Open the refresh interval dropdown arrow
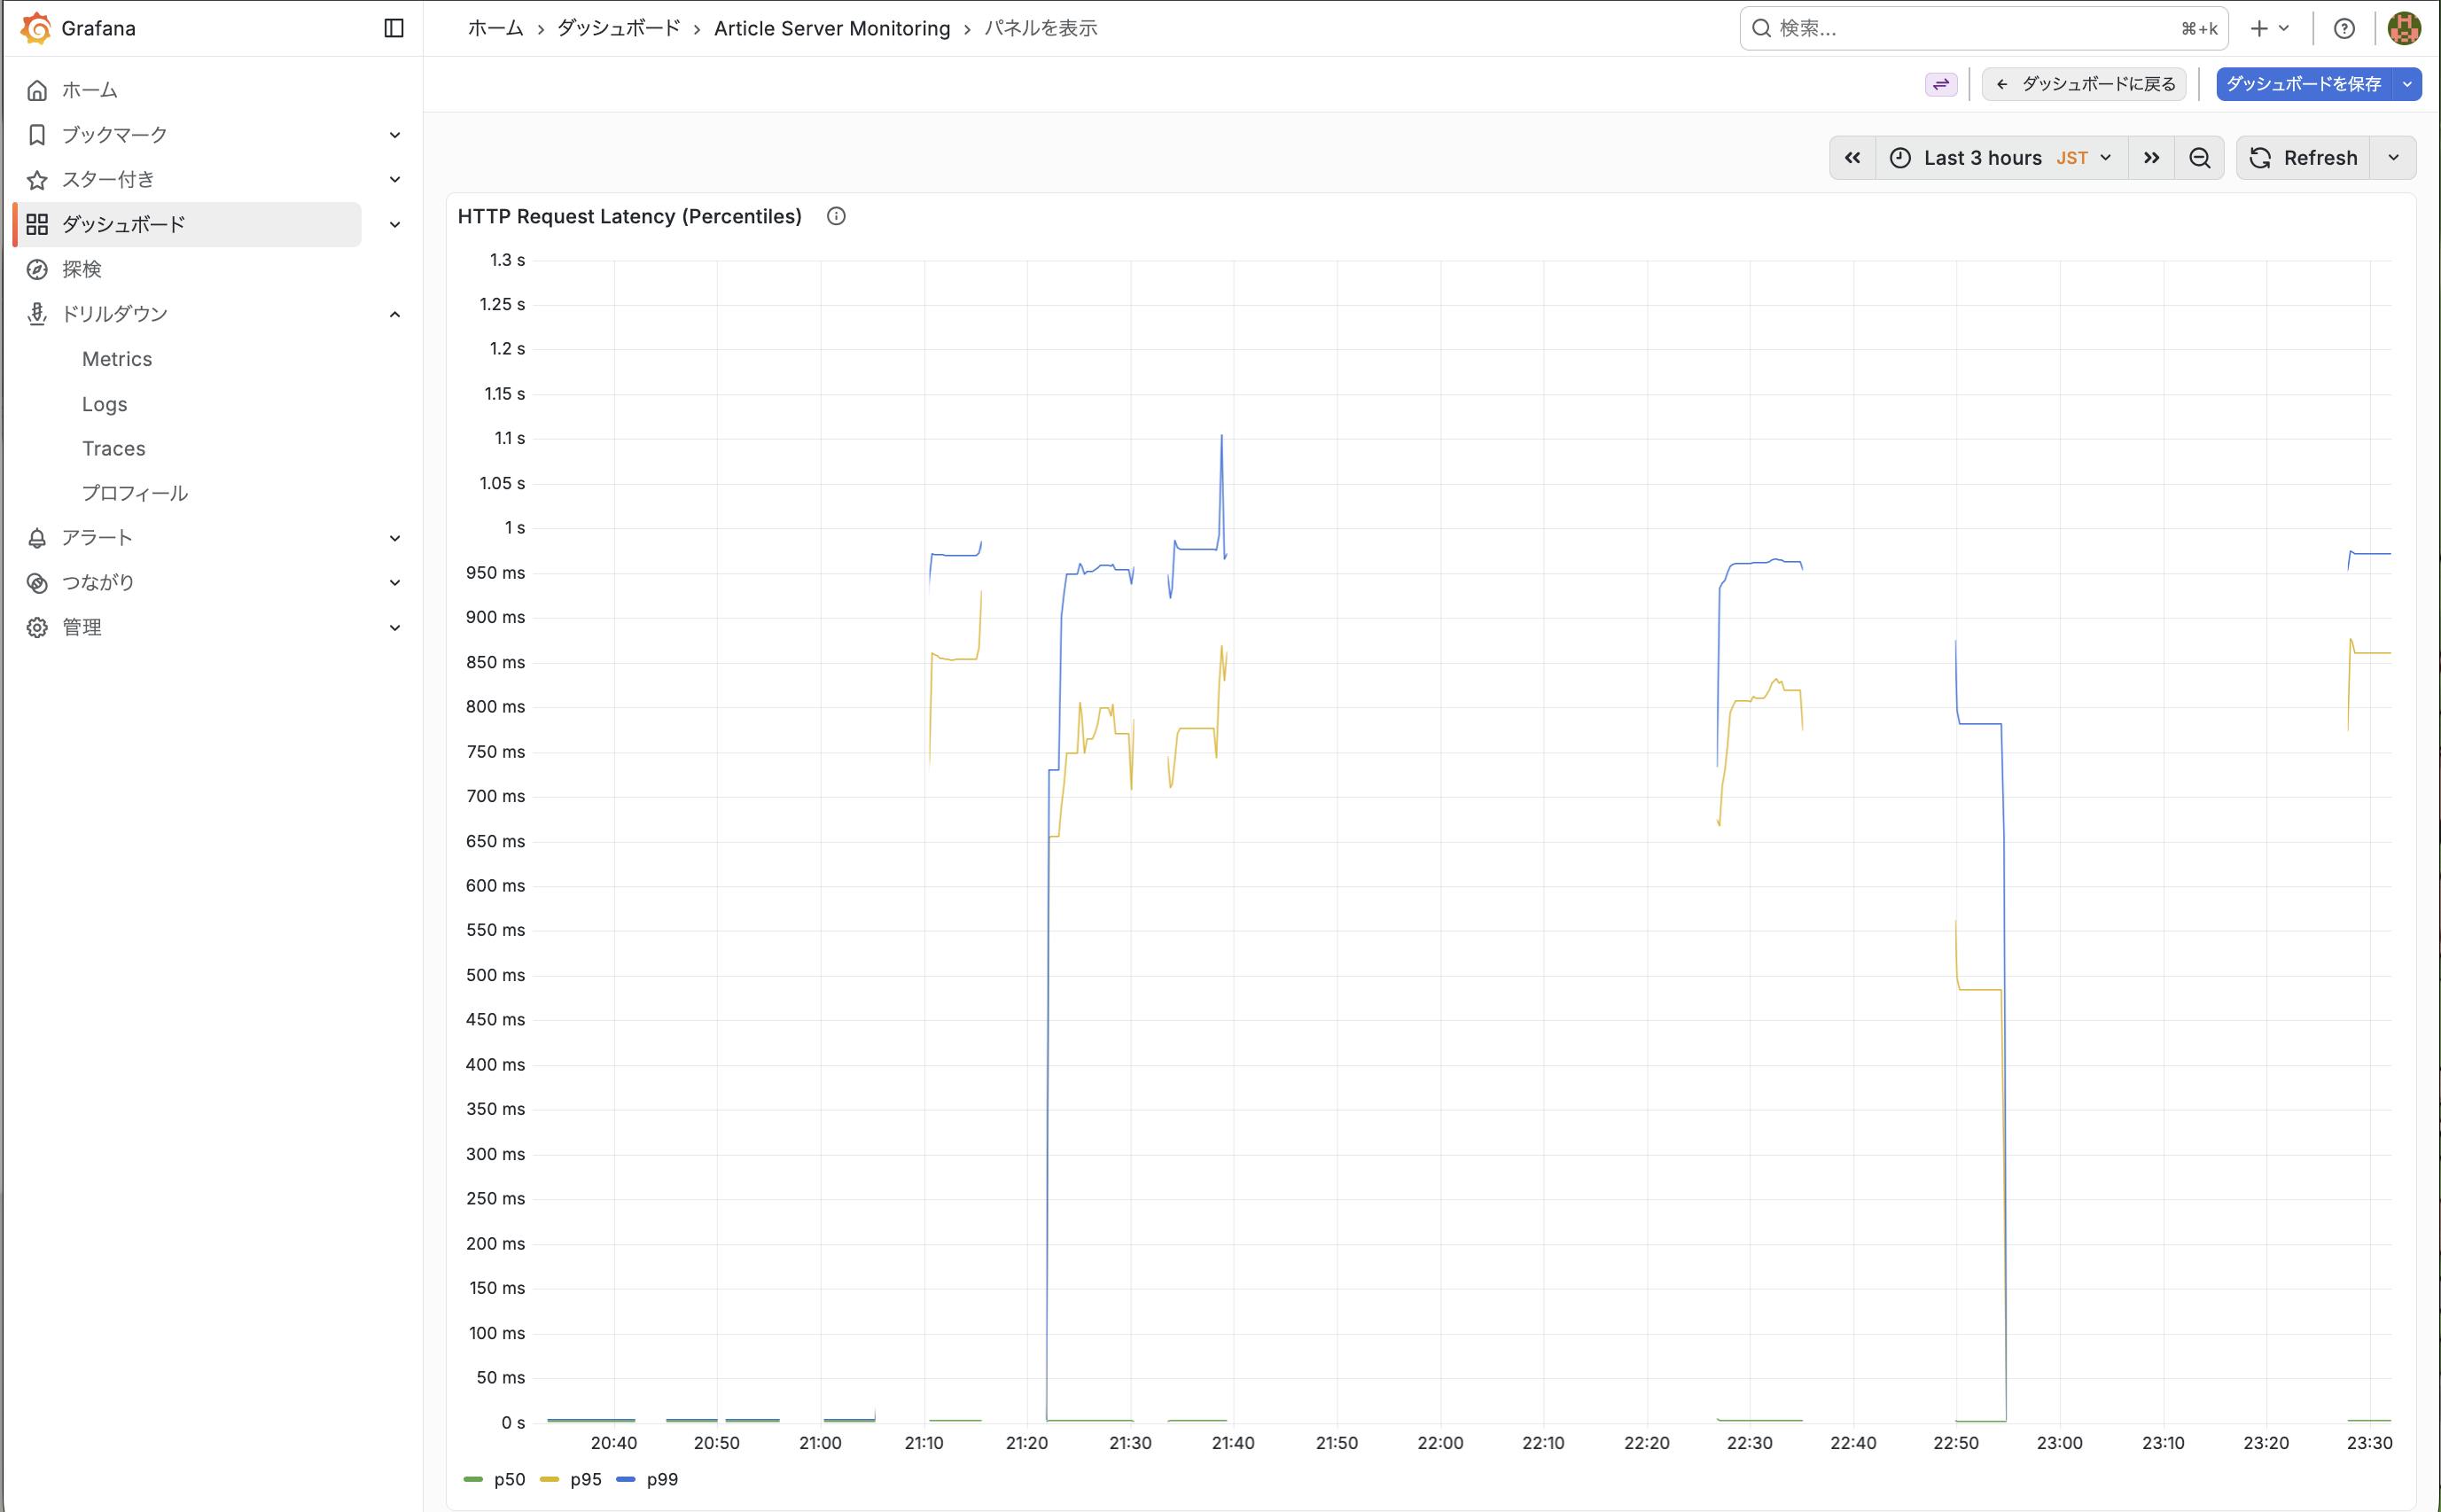Image resolution: width=2441 pixels, height=1512 pixels. [2393, 158]
